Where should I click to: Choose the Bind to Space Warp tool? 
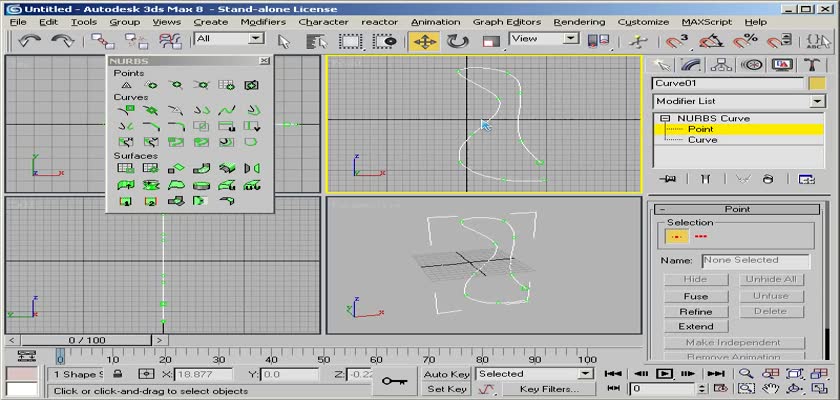170,41
